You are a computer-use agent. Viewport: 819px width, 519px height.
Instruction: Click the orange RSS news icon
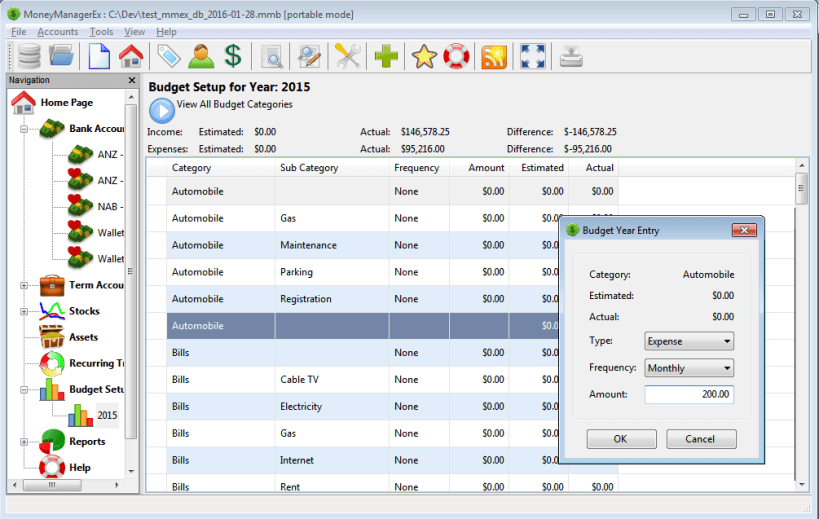(x=494, y=56)
